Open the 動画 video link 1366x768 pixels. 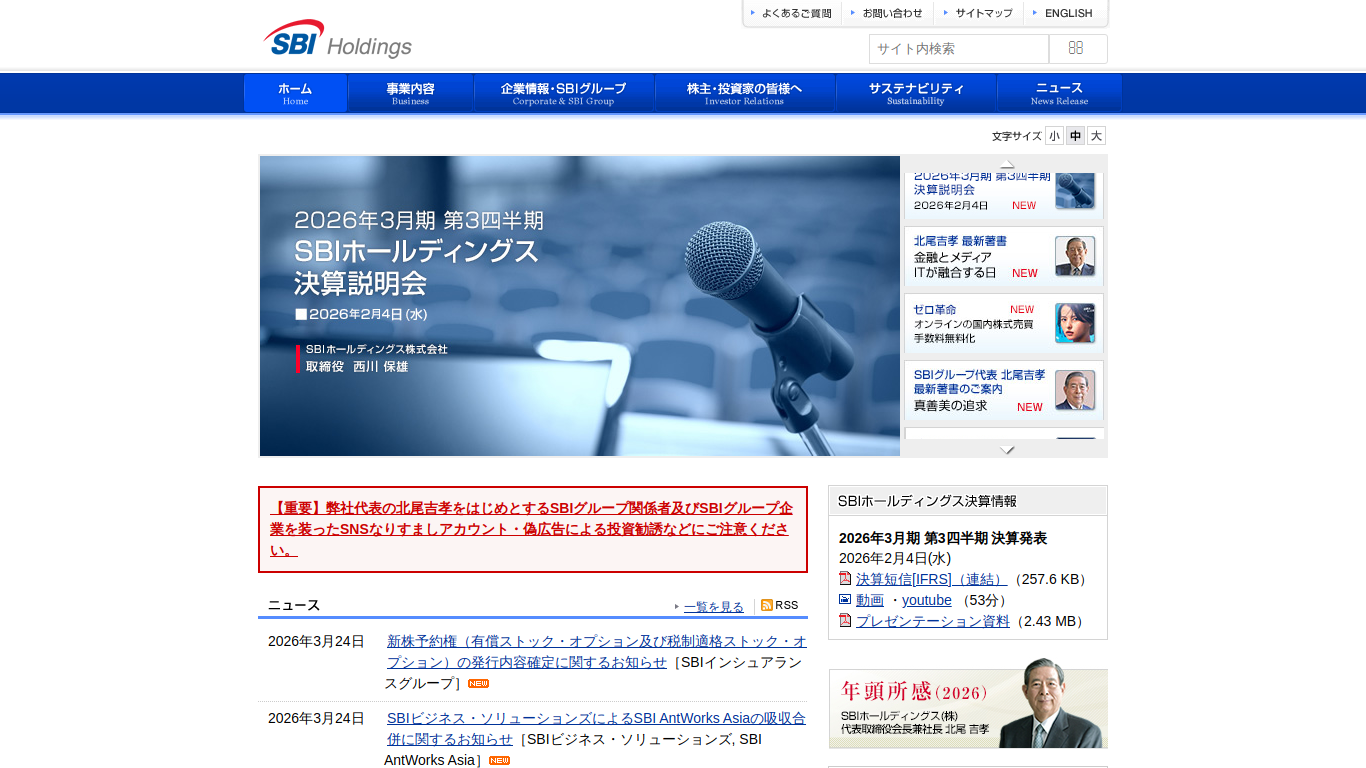pyautogui.click(x=870, y=600)
